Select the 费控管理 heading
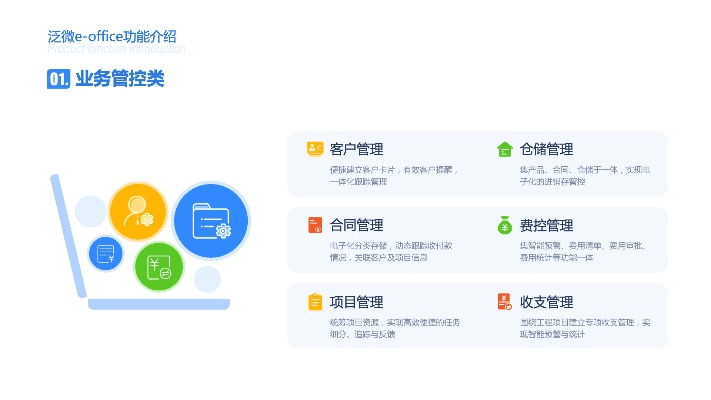Viewport: 711px width, 400px height. pos(546,225)
